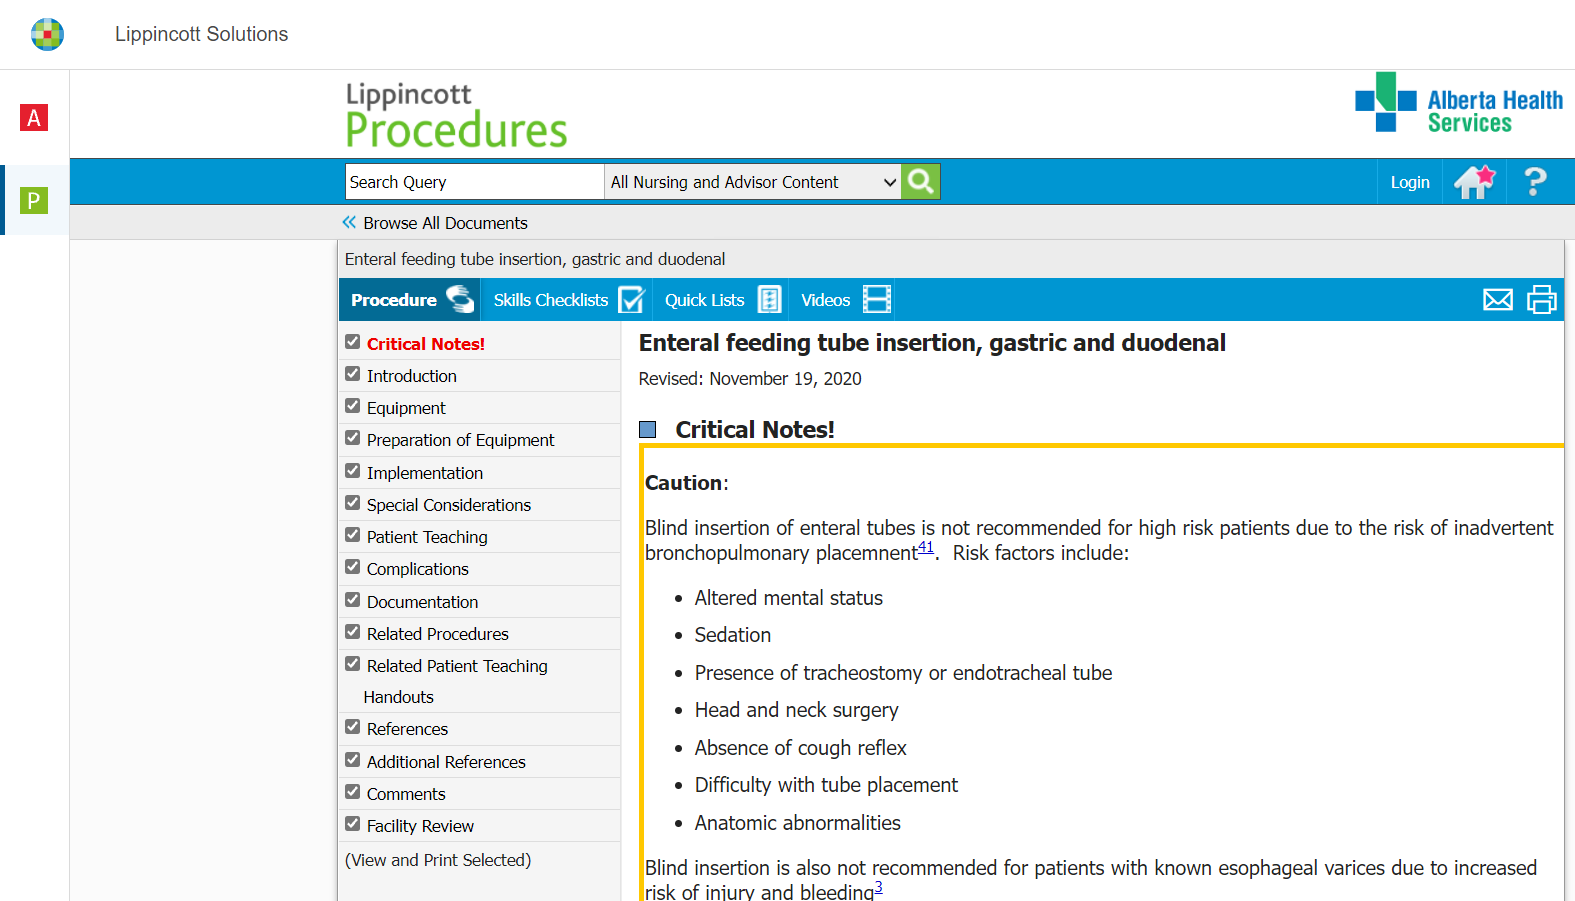Click the Browse All Documents back arrows

coord(349,222)
